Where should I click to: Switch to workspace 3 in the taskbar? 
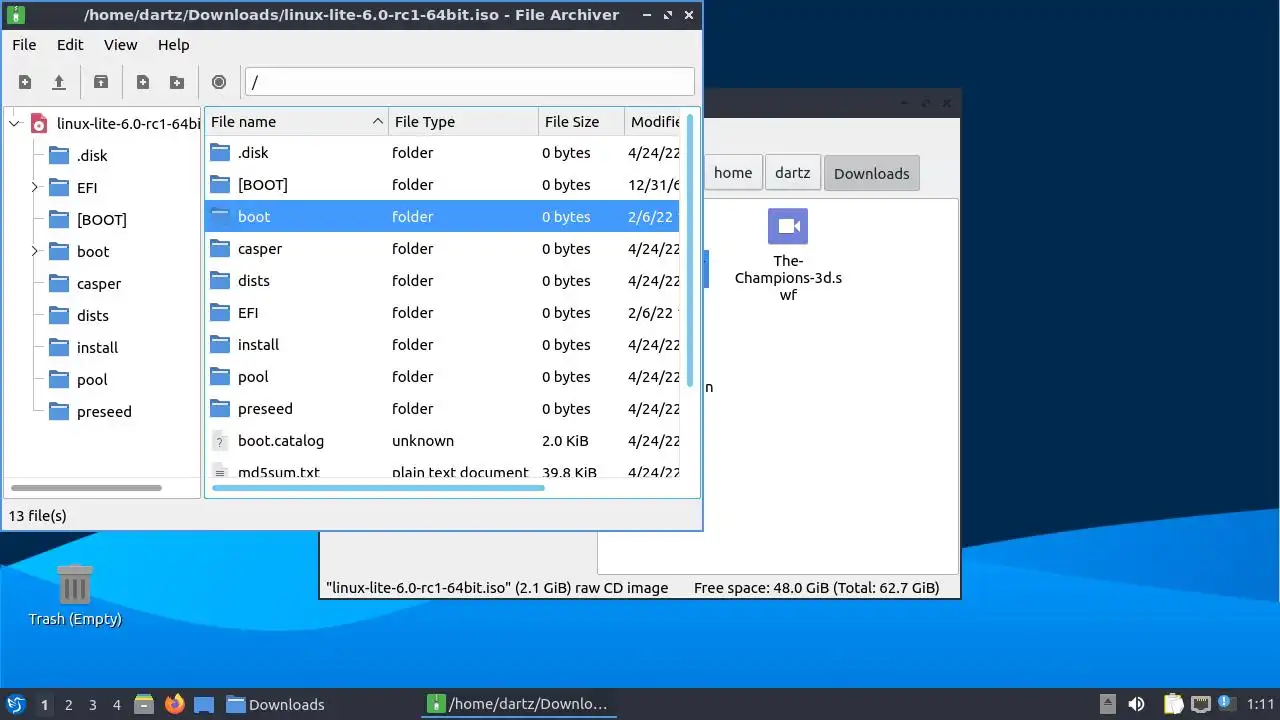point(92,704)
